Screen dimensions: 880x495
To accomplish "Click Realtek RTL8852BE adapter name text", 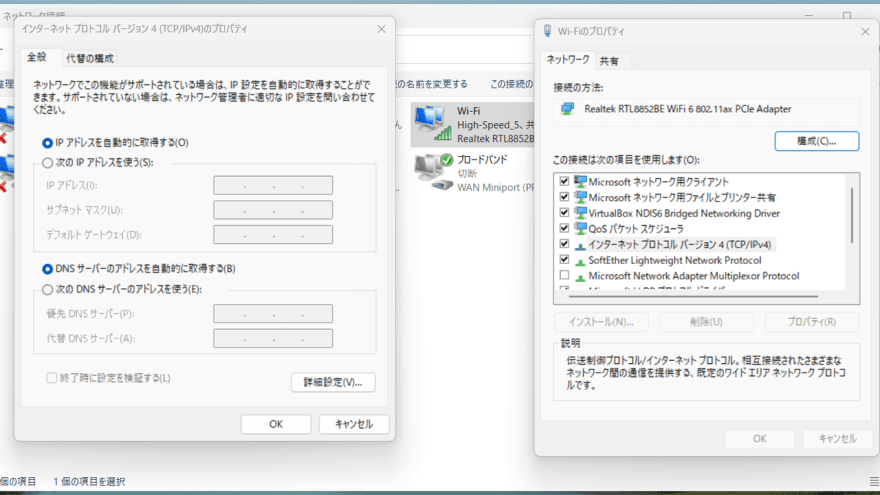I will [x=688, y=109].
